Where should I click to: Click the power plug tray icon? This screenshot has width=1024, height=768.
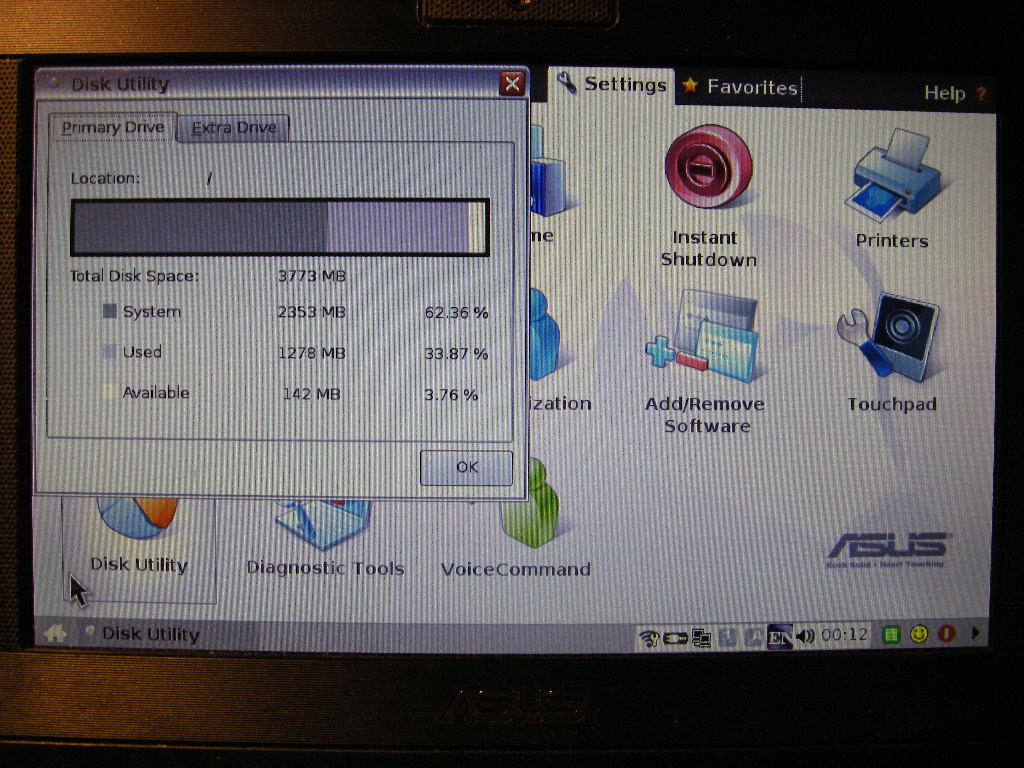coord(675,637)
